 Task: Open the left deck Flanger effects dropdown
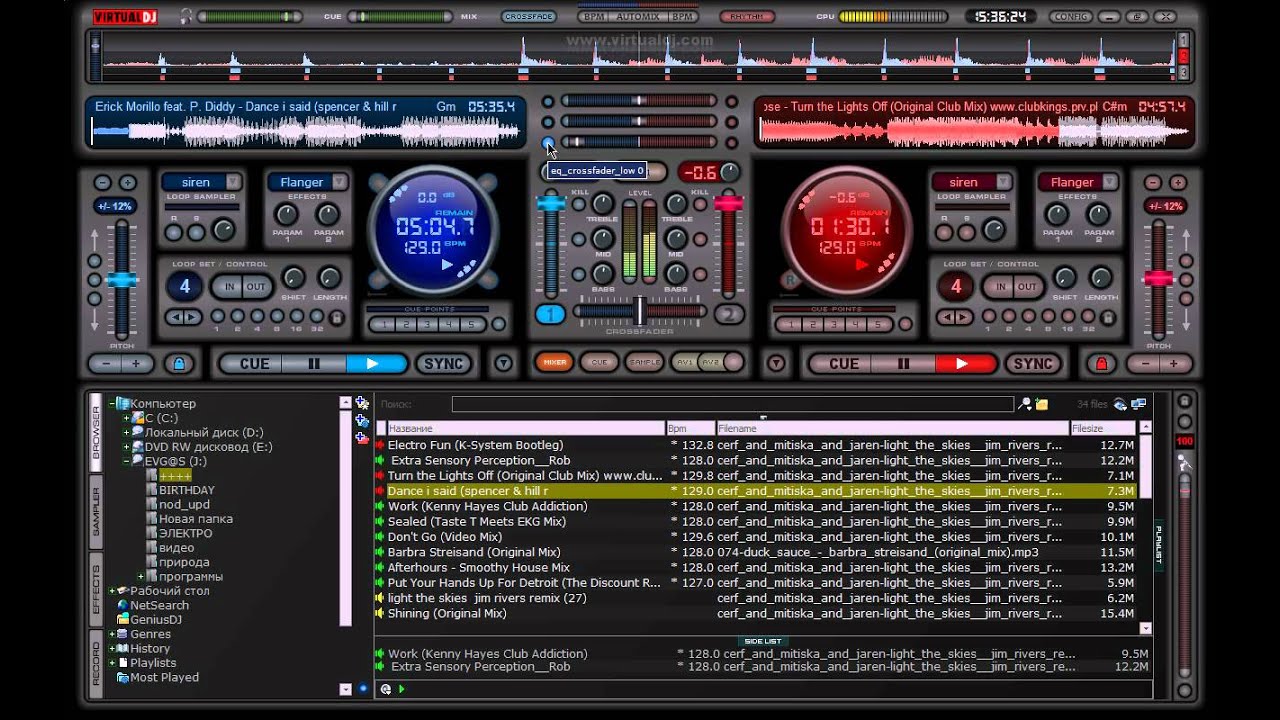[x=339, y=182]
